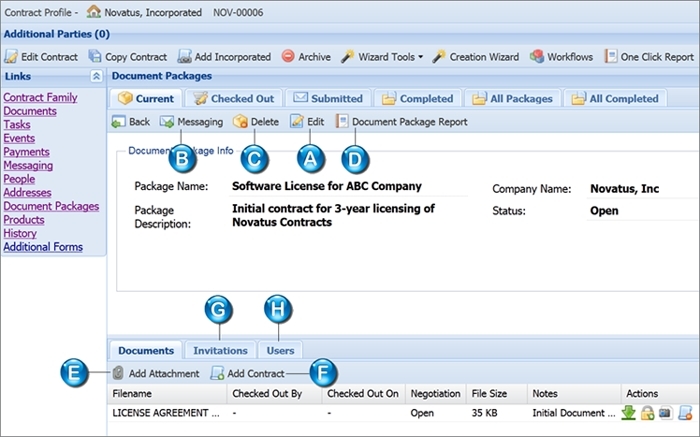The height and width of the screenshot is (437, 700).
Task: Show the All Completed tab
Action: coord(615,98)
